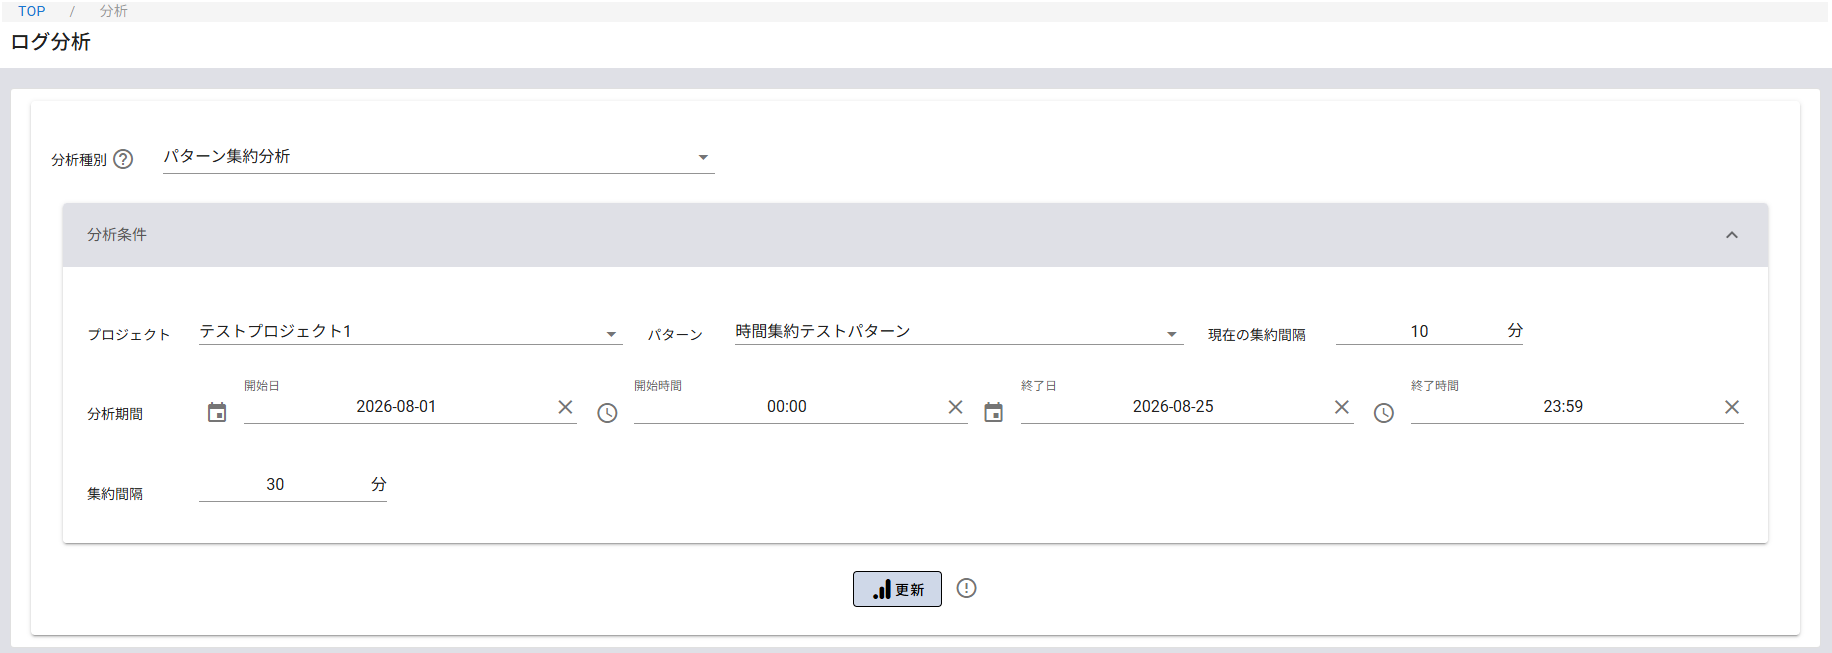The width and height of the screenshot is (1832, 653).
Task: Clear the 終了日 value 2026-08-25
Action: (x=1341, y=407)
